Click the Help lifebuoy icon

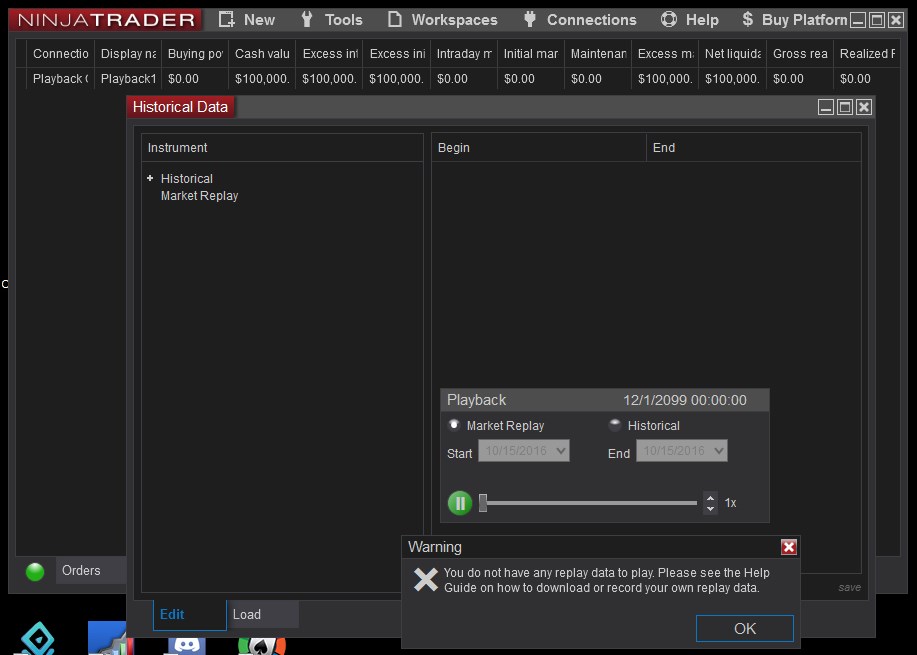pos(668,19)
